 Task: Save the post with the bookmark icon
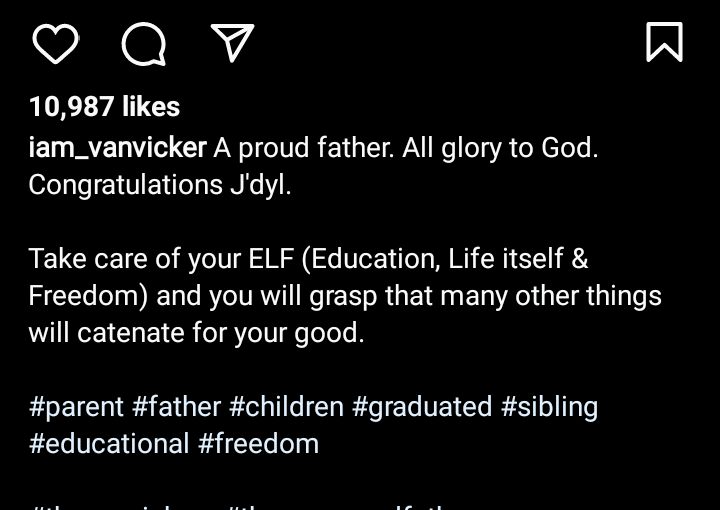[x=664, y=43]
